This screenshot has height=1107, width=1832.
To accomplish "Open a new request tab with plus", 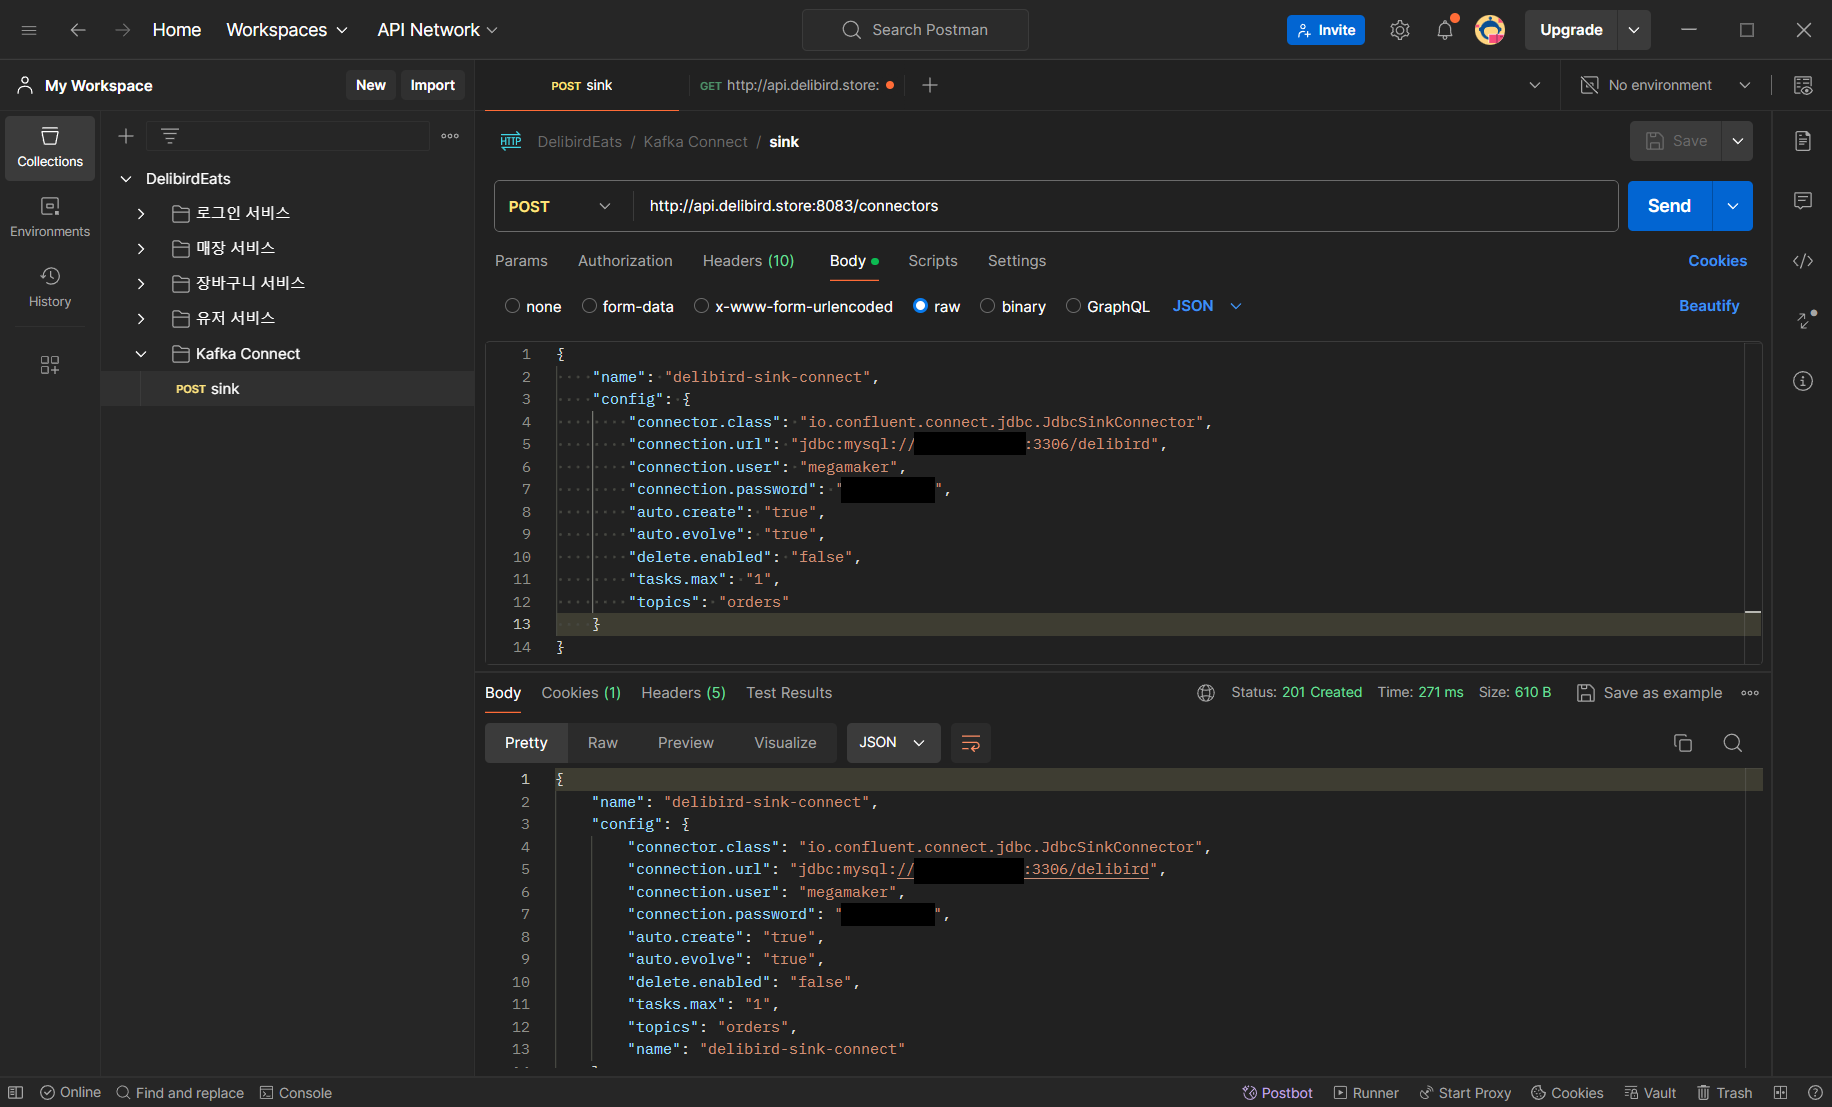I will [x=930, y=85].
